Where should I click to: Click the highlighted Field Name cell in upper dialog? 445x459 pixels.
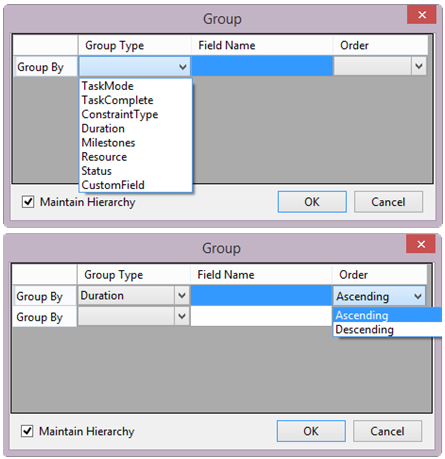point(262,66)
